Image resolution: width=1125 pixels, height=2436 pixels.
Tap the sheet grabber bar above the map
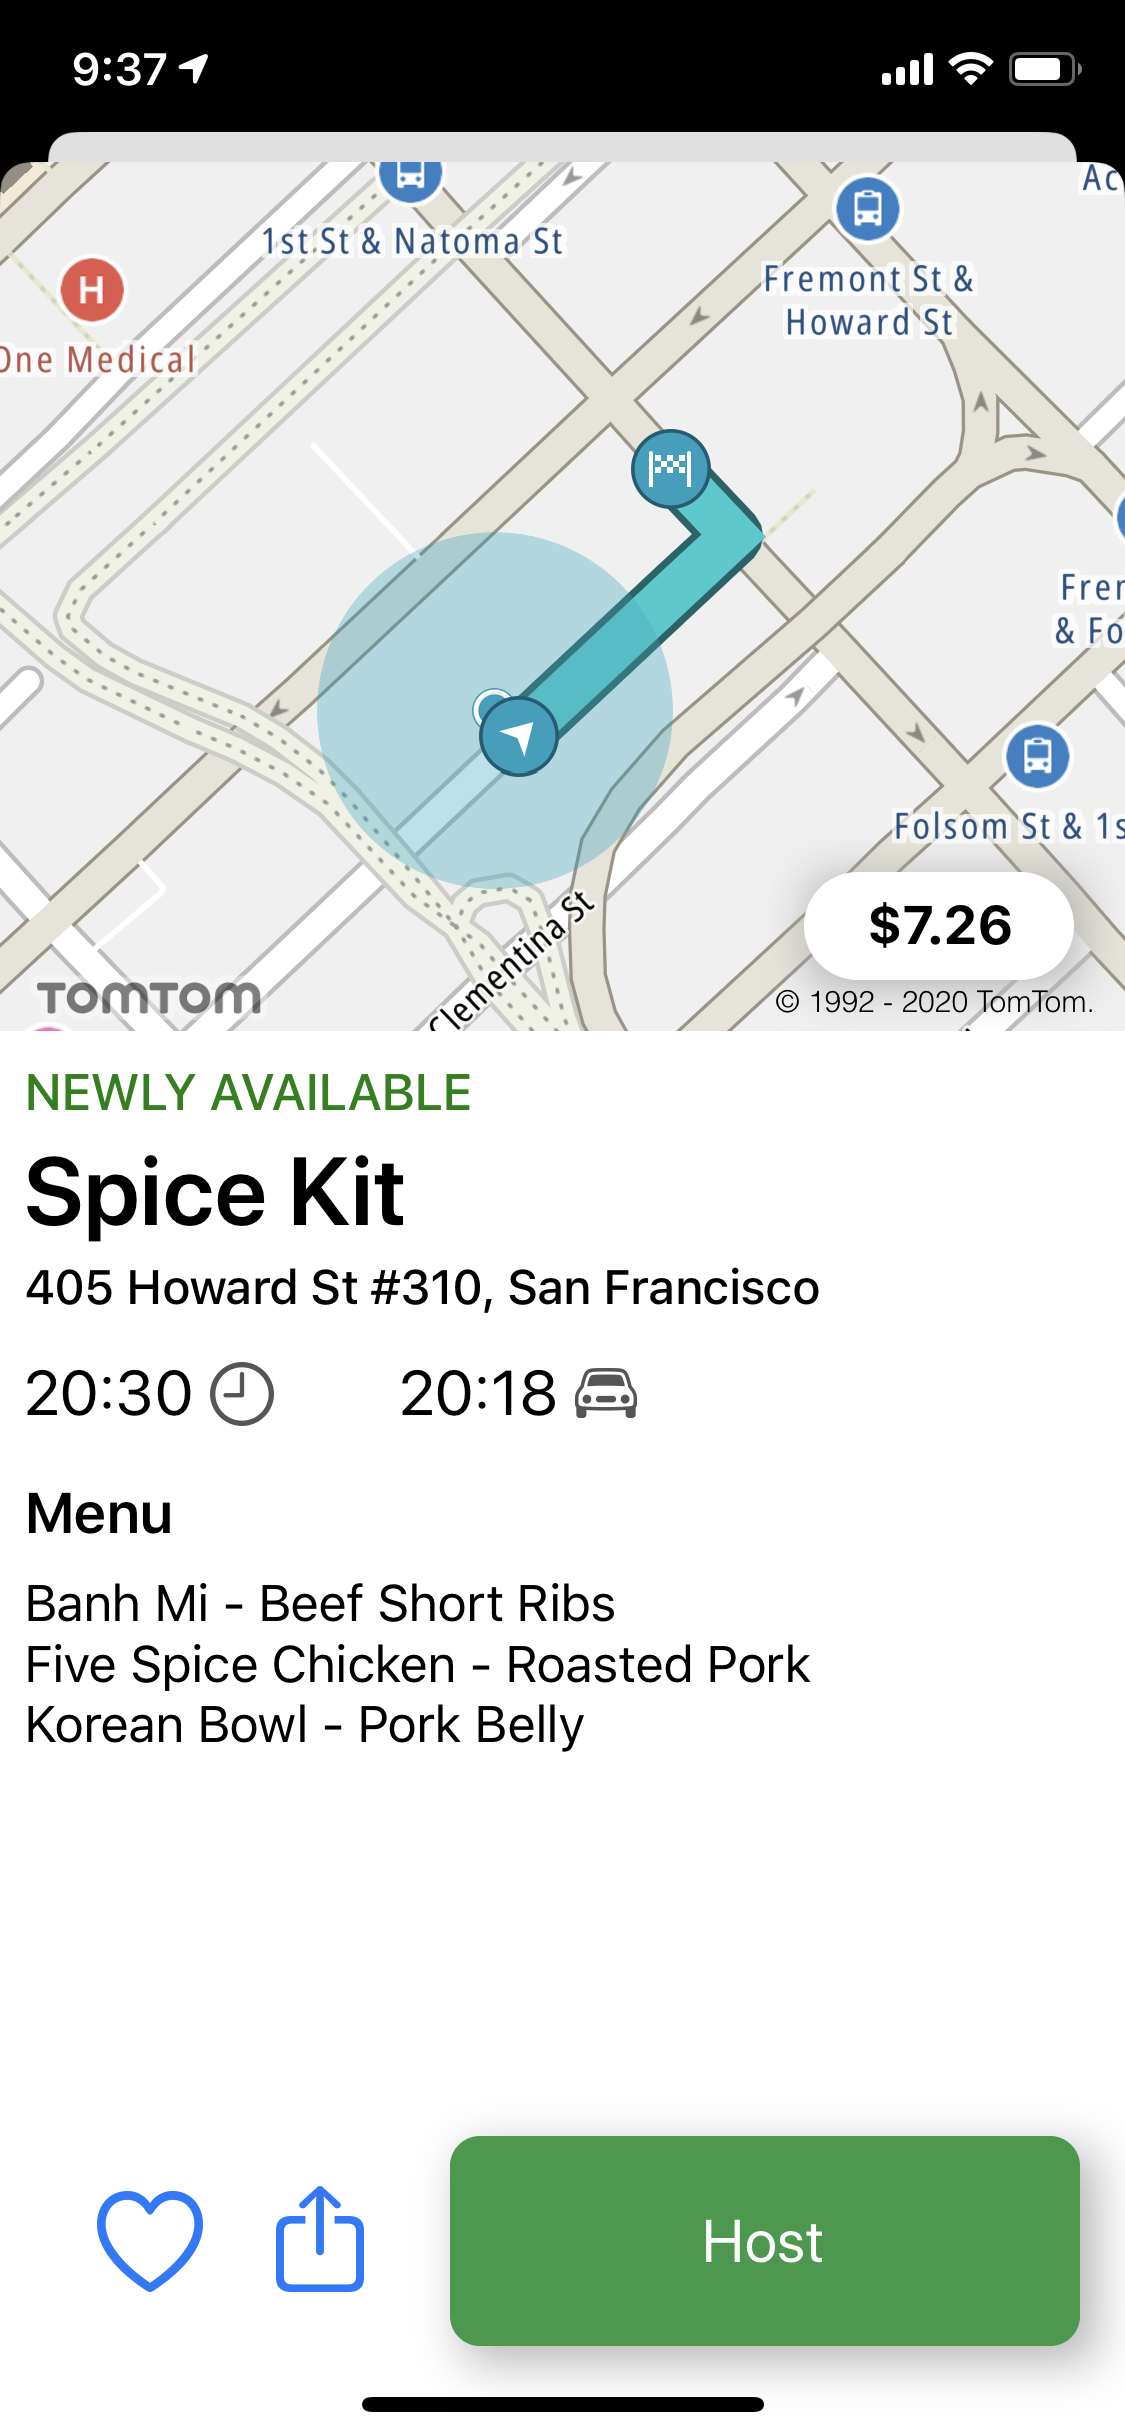point(562,146)
